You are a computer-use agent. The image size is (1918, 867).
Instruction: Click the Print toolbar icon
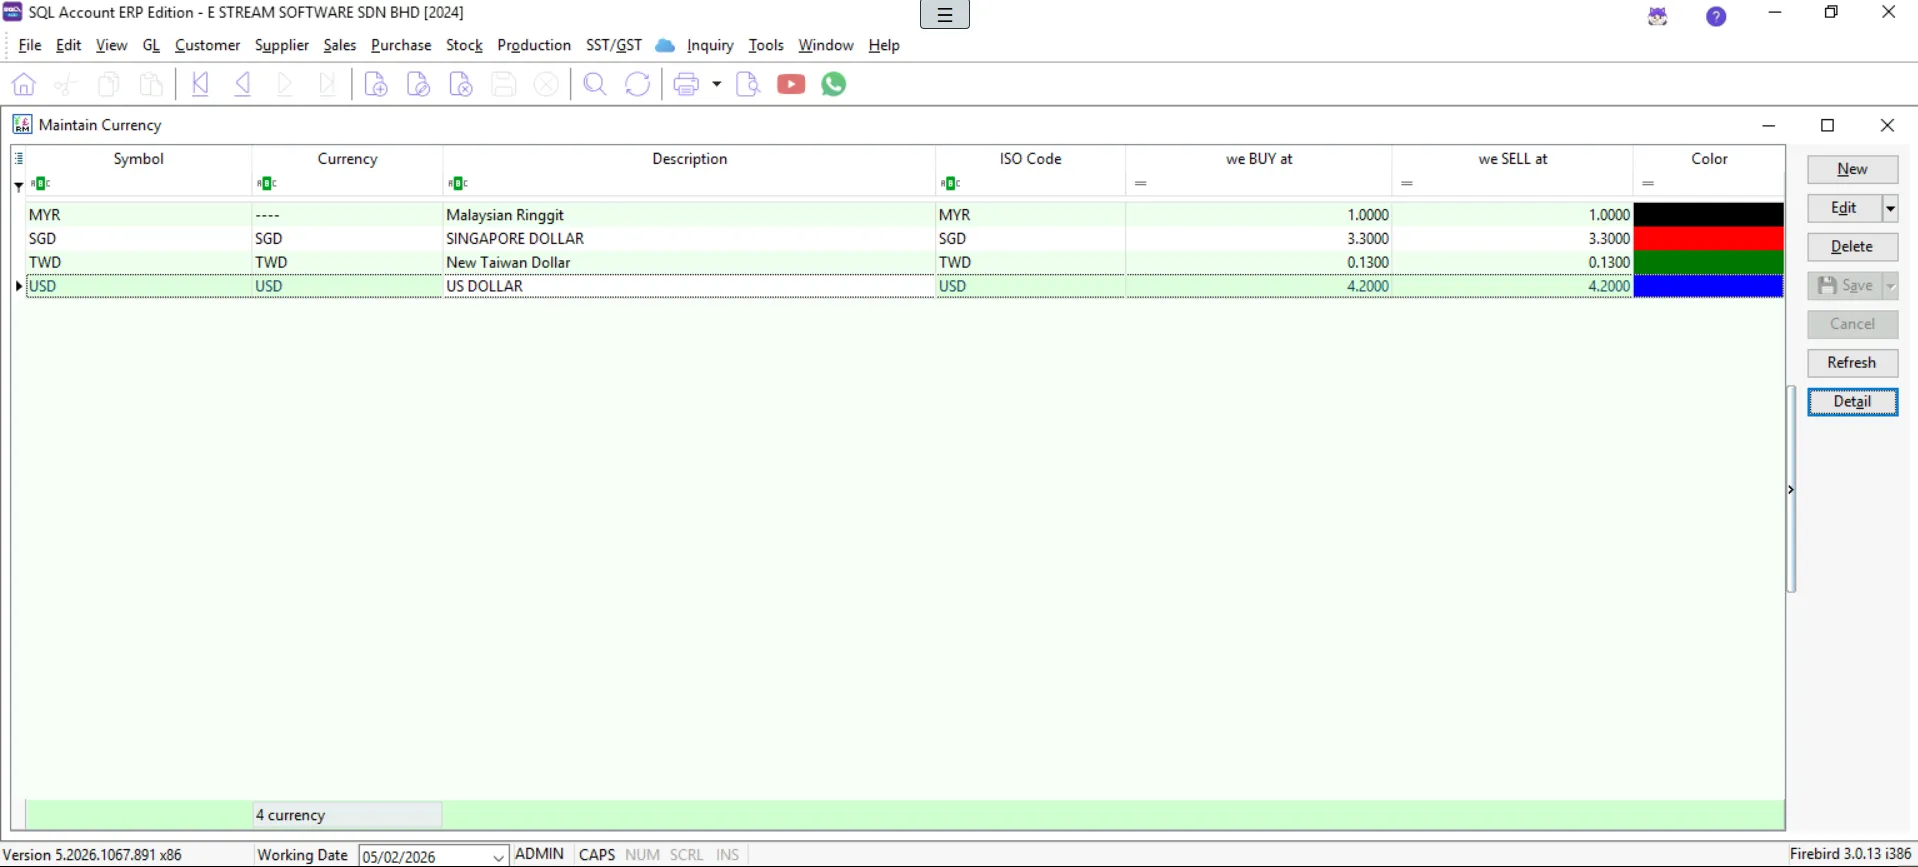click(686, 84)
